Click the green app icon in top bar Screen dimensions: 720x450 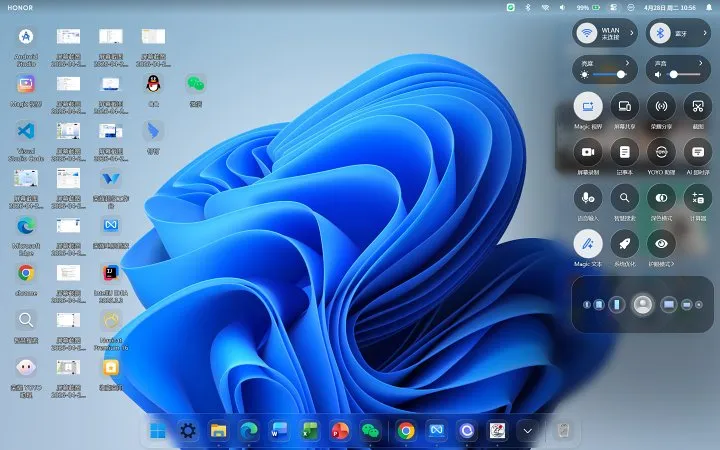pos(510,7)
